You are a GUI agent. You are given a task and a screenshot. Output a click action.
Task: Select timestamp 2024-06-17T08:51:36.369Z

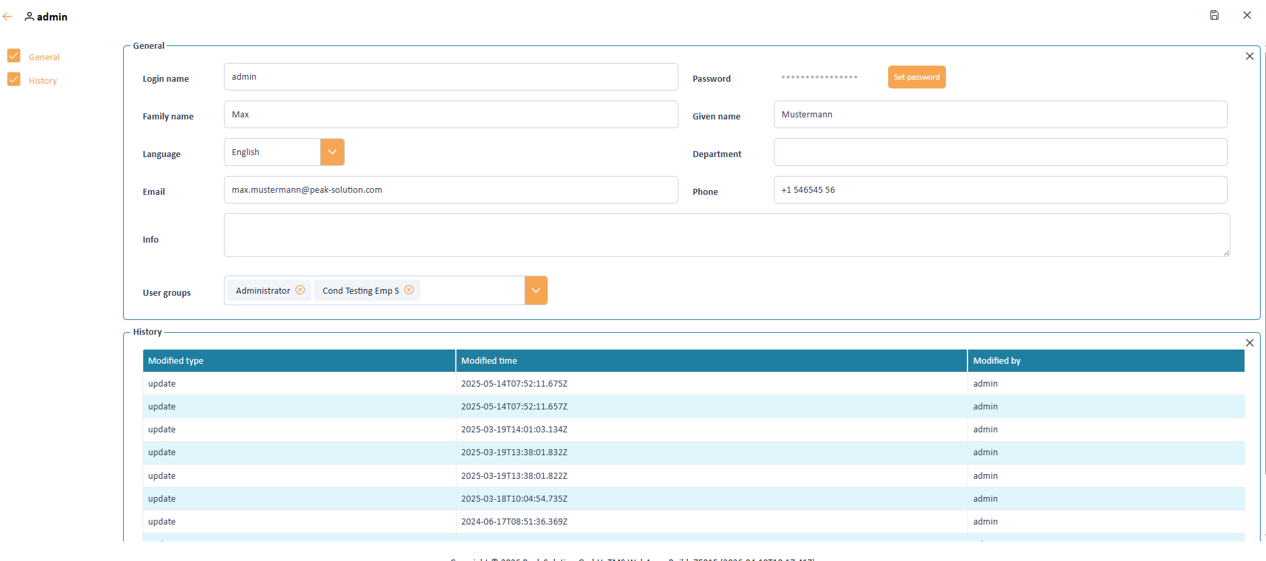pos(514,522)
